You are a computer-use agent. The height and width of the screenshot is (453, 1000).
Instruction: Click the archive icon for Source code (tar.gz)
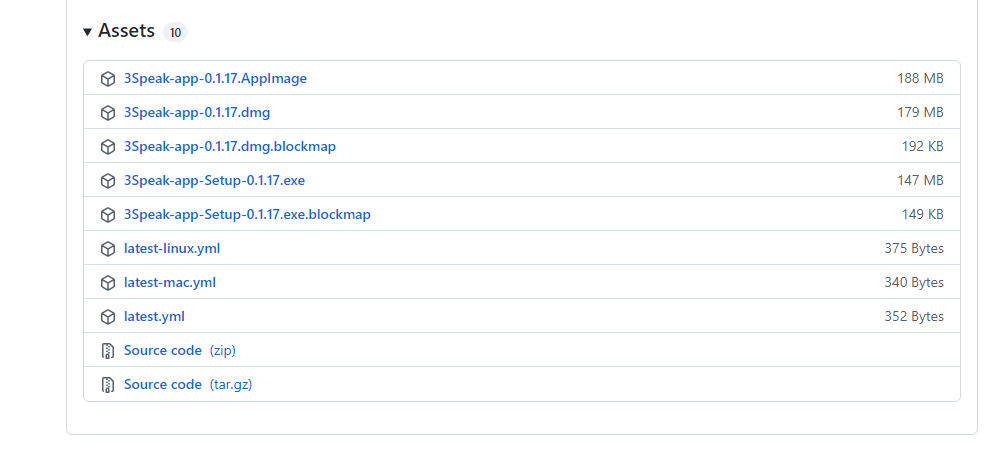pos(108,385)
